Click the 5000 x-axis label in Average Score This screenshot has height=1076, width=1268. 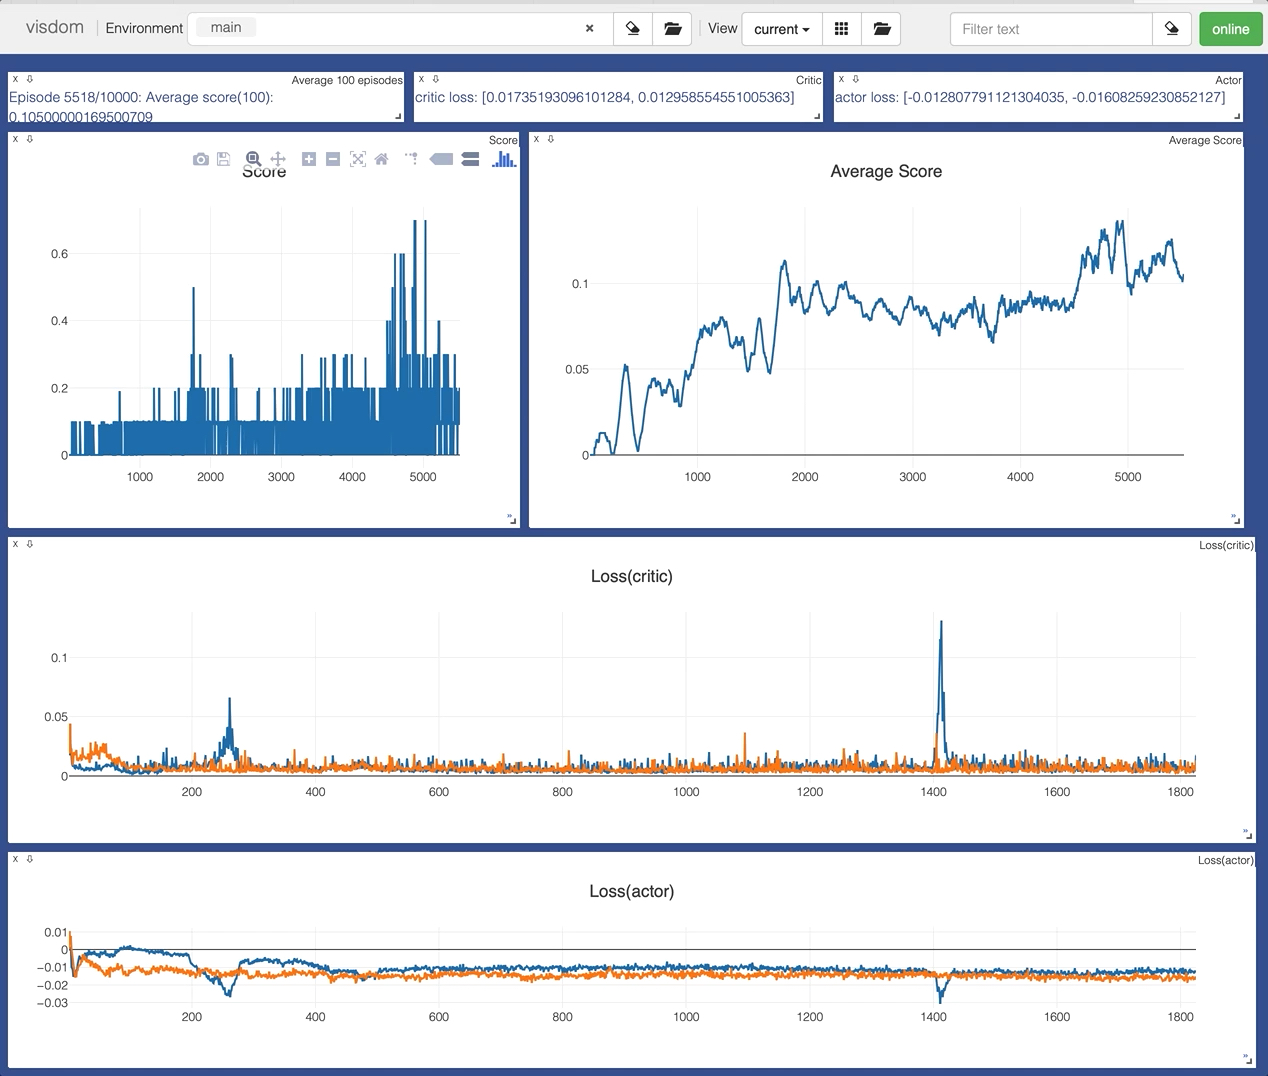pos(1128,477)
